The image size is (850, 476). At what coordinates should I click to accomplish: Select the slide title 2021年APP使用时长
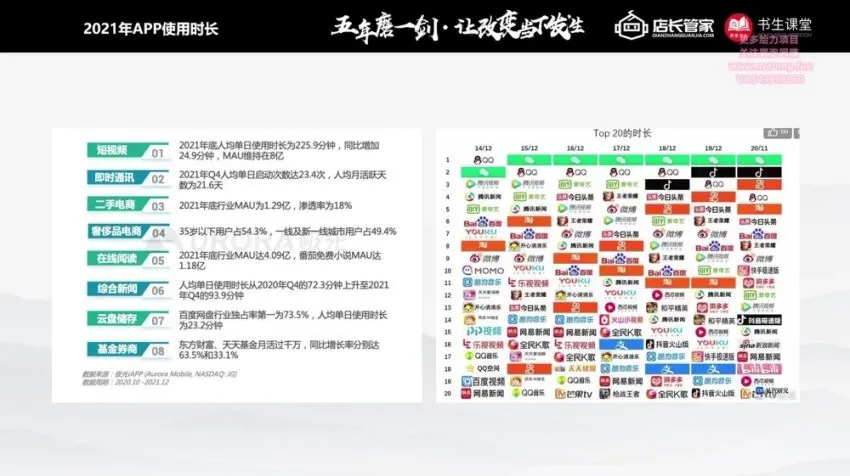(x=151, y=28)
